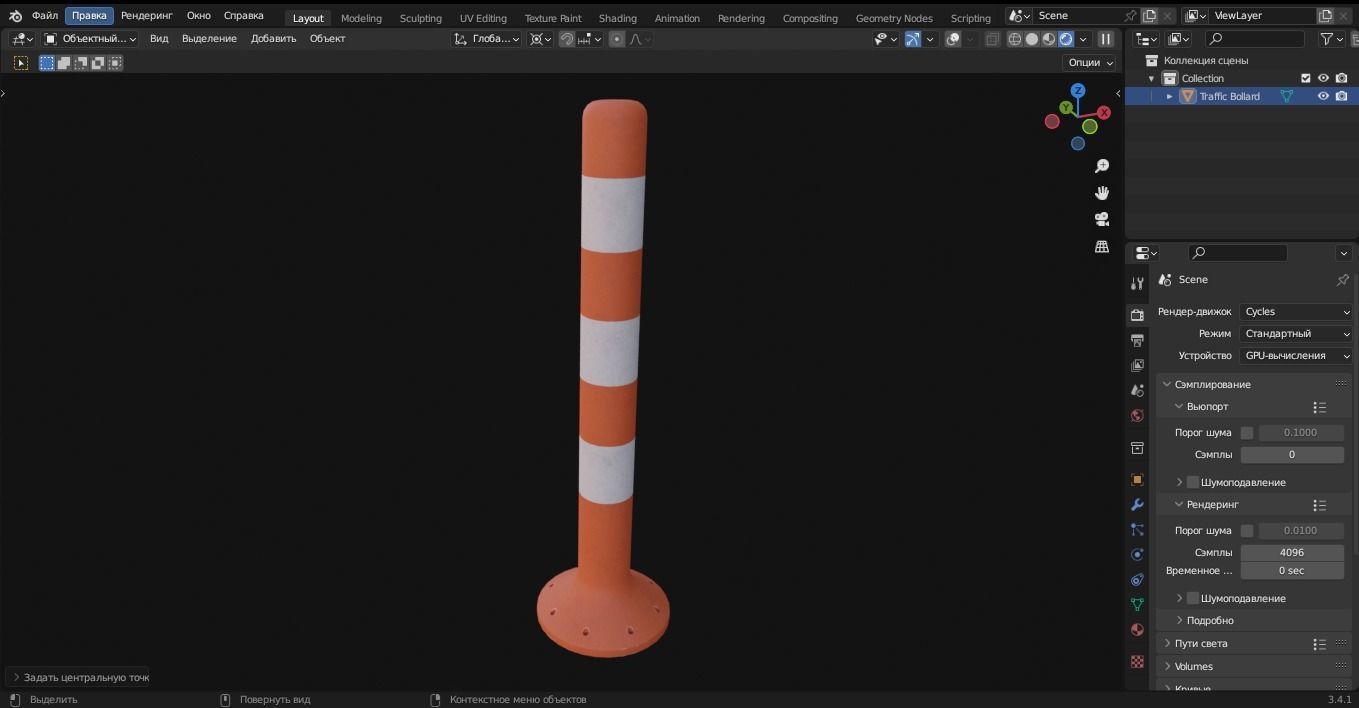Select wireframe viewport shading
1359x708 pixels.
[x=1015, y=39]
